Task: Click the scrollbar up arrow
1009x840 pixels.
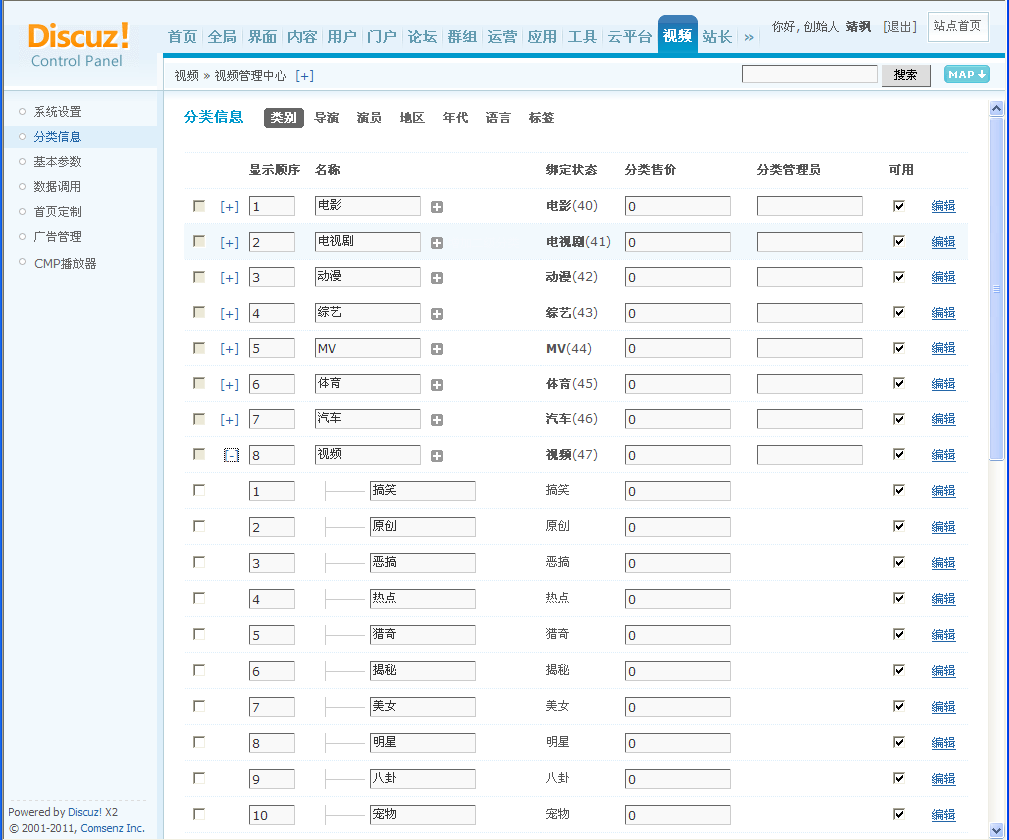Action: tap(996, 108)
